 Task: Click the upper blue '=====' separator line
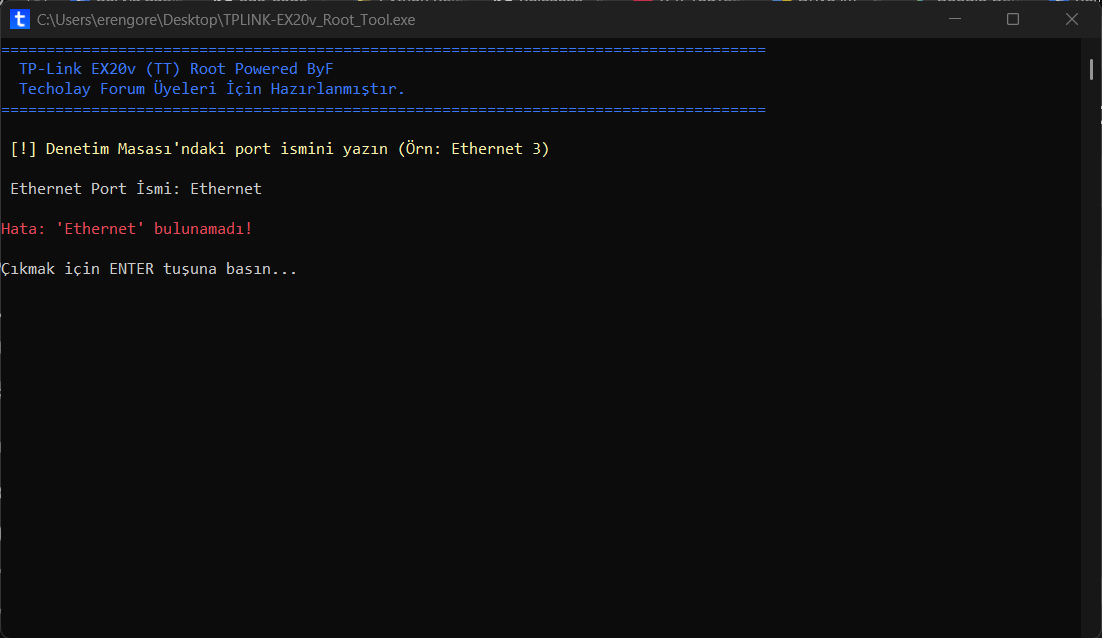(383, 50)
